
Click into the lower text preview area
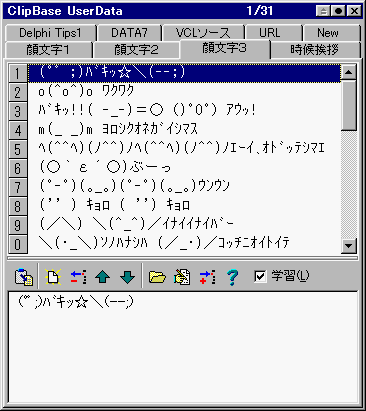(x=183, y=347)
